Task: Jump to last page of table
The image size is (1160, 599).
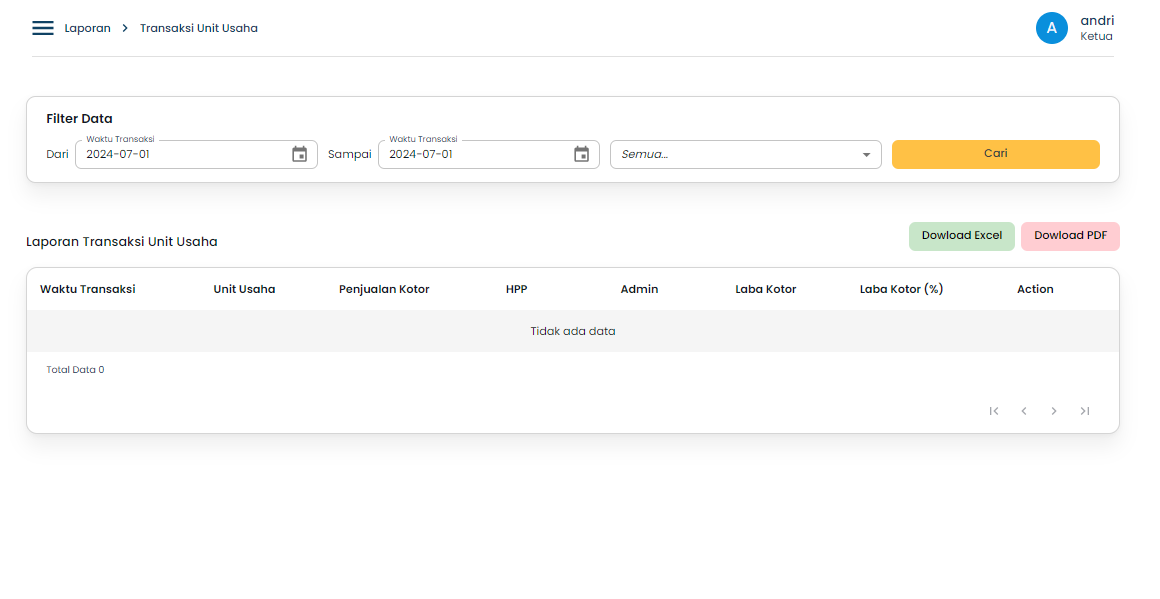Action: [x=1085, y=411]
